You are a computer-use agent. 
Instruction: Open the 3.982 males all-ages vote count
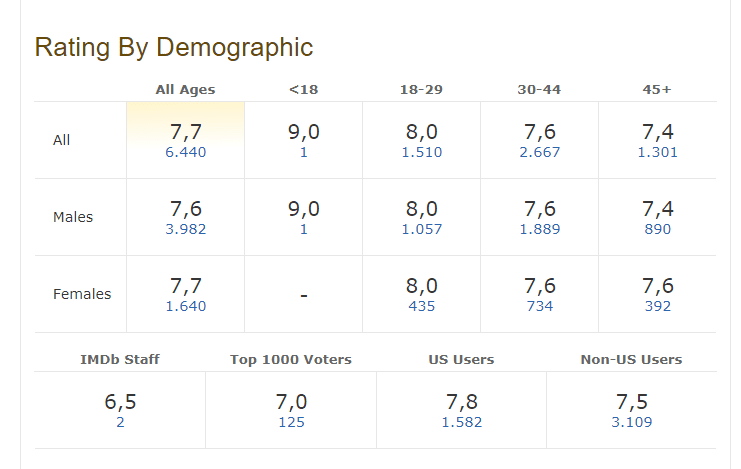click(186, 229)
